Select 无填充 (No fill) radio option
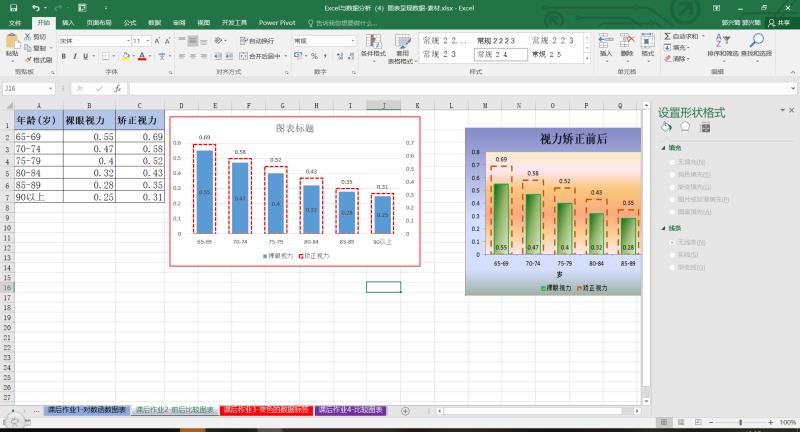Image resolution: width=800 pixels, height=432 pixels. [x=672, y=162]
